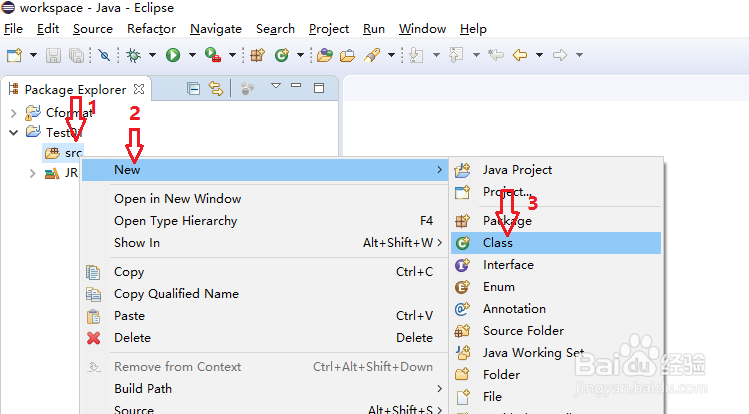The image size is (749, 414).
Task: Click the Run Last Tool icon
Action: coord(213,55)
